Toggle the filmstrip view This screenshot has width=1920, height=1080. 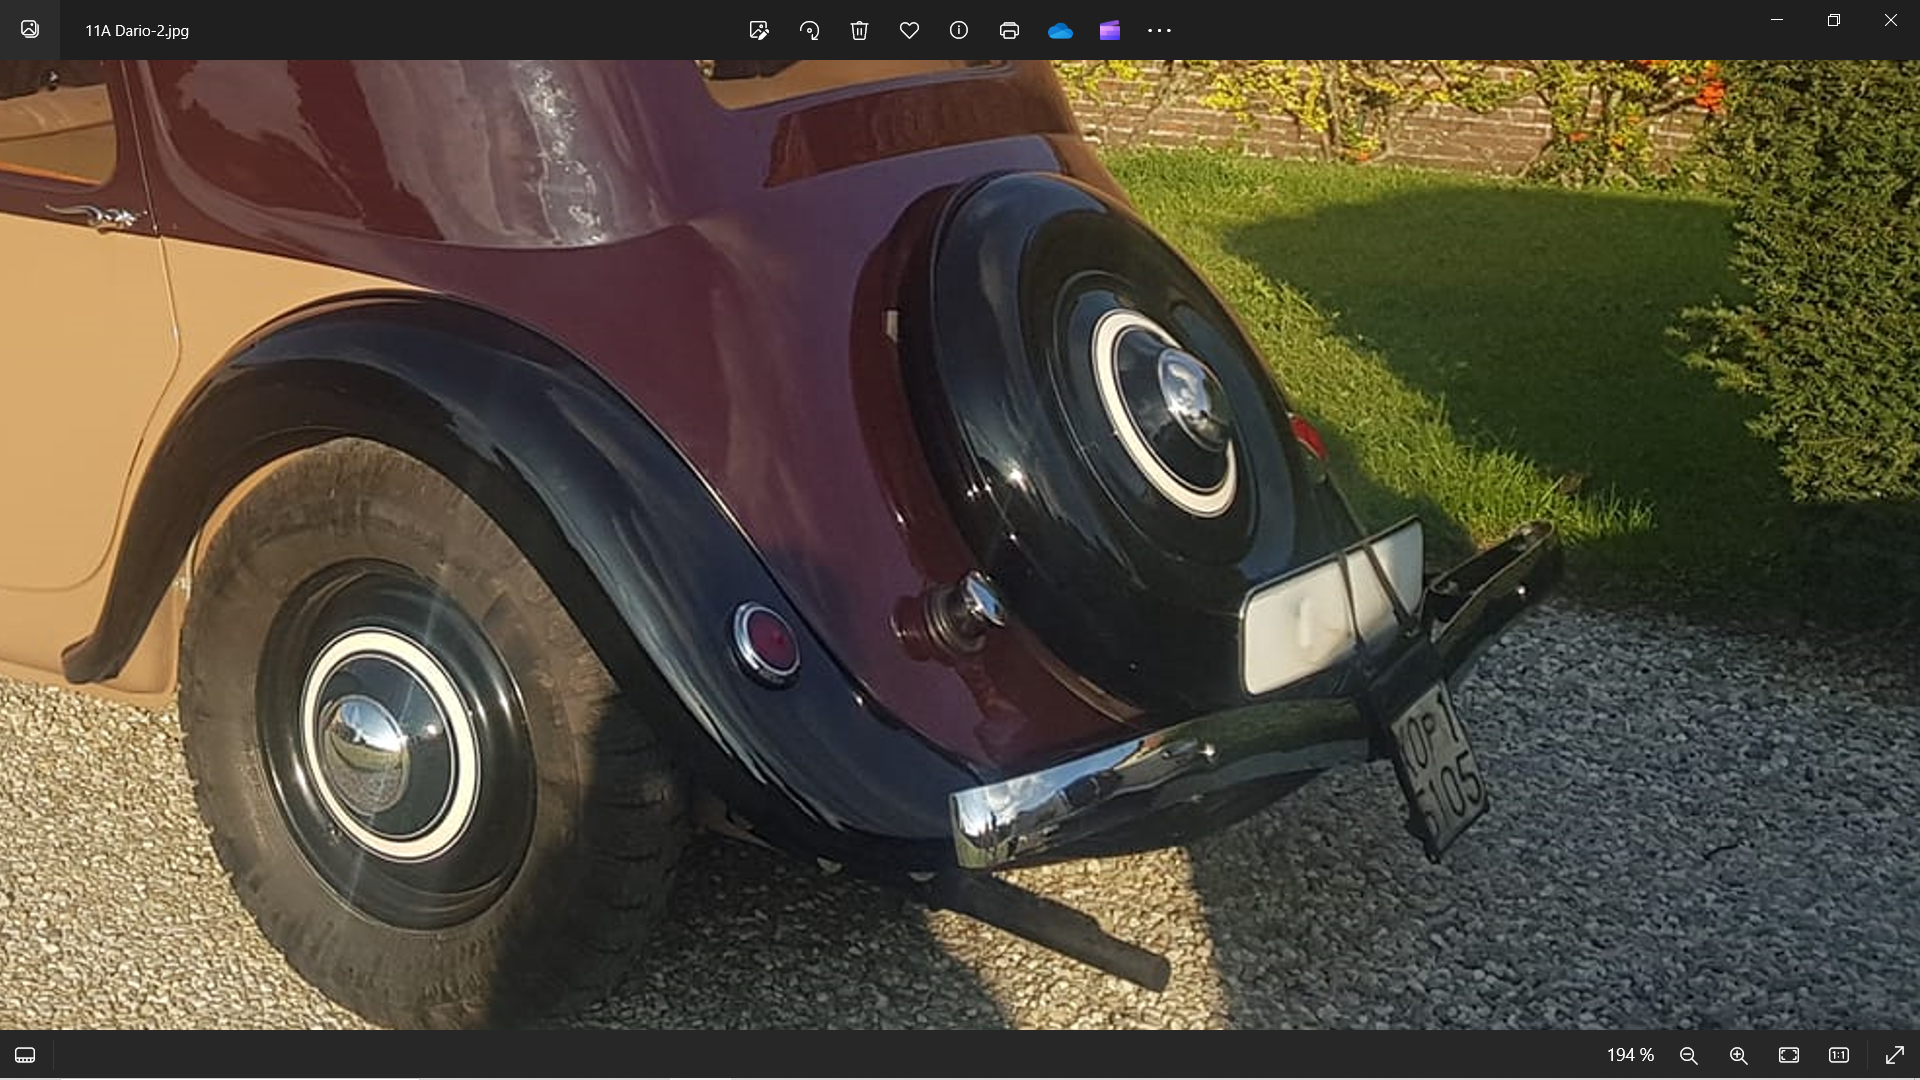tap(25, 1055)
